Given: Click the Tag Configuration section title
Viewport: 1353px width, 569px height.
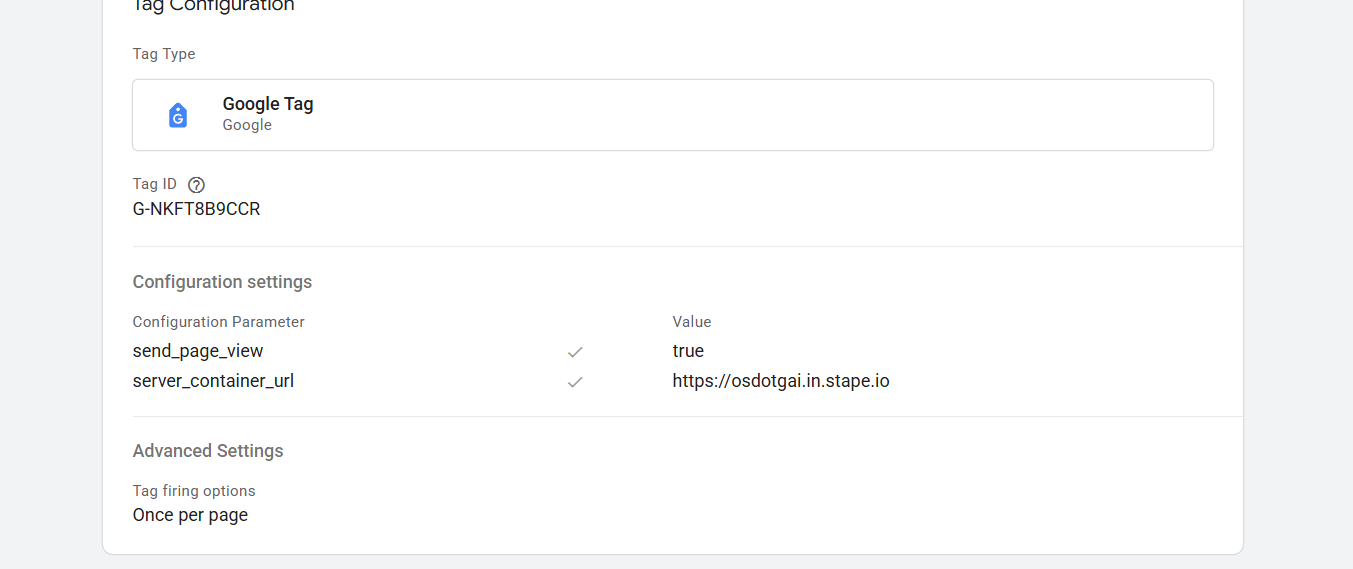Looking at the screenshot, I should click(214, 6).
